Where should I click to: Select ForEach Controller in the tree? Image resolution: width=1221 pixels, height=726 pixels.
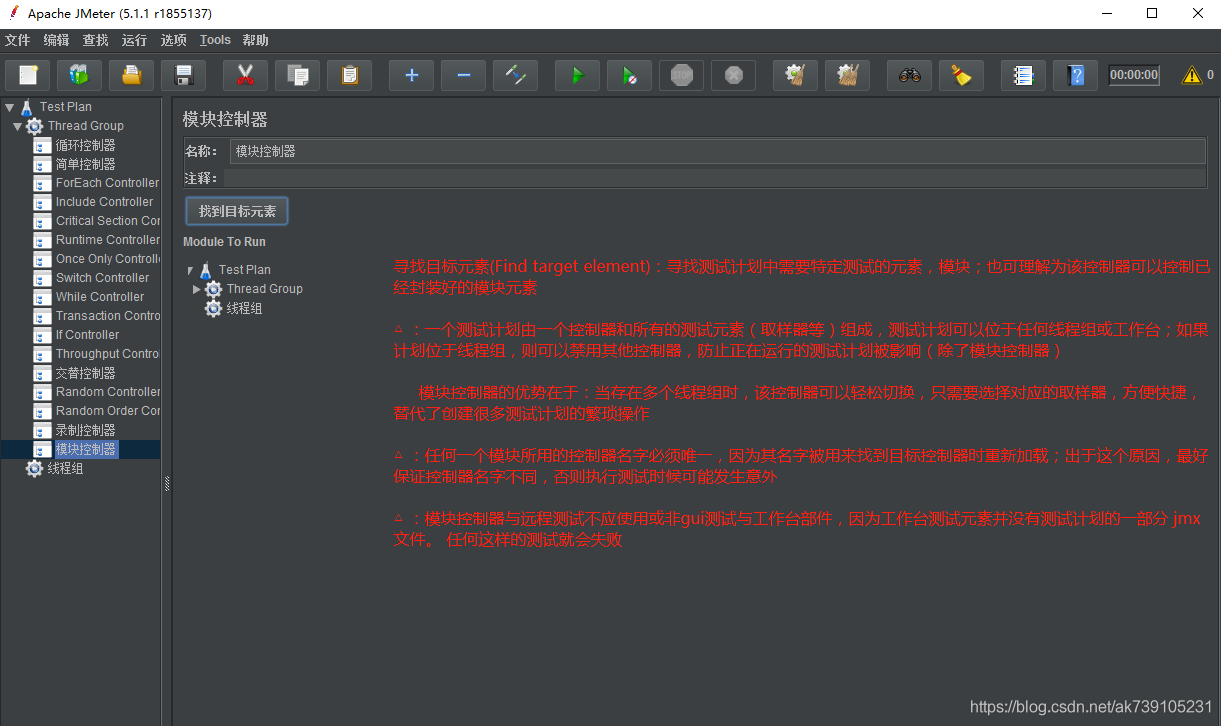click(107, 183)
